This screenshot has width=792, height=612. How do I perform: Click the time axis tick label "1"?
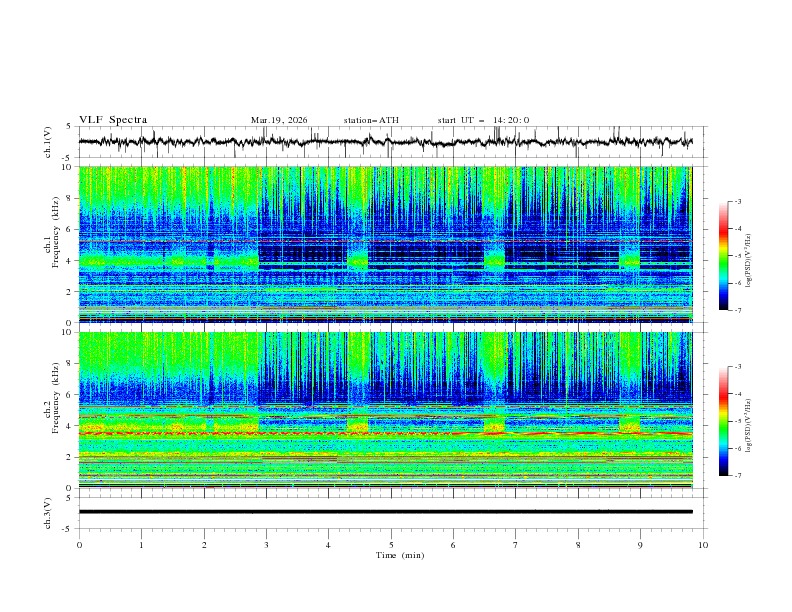[x=141, y=545]
